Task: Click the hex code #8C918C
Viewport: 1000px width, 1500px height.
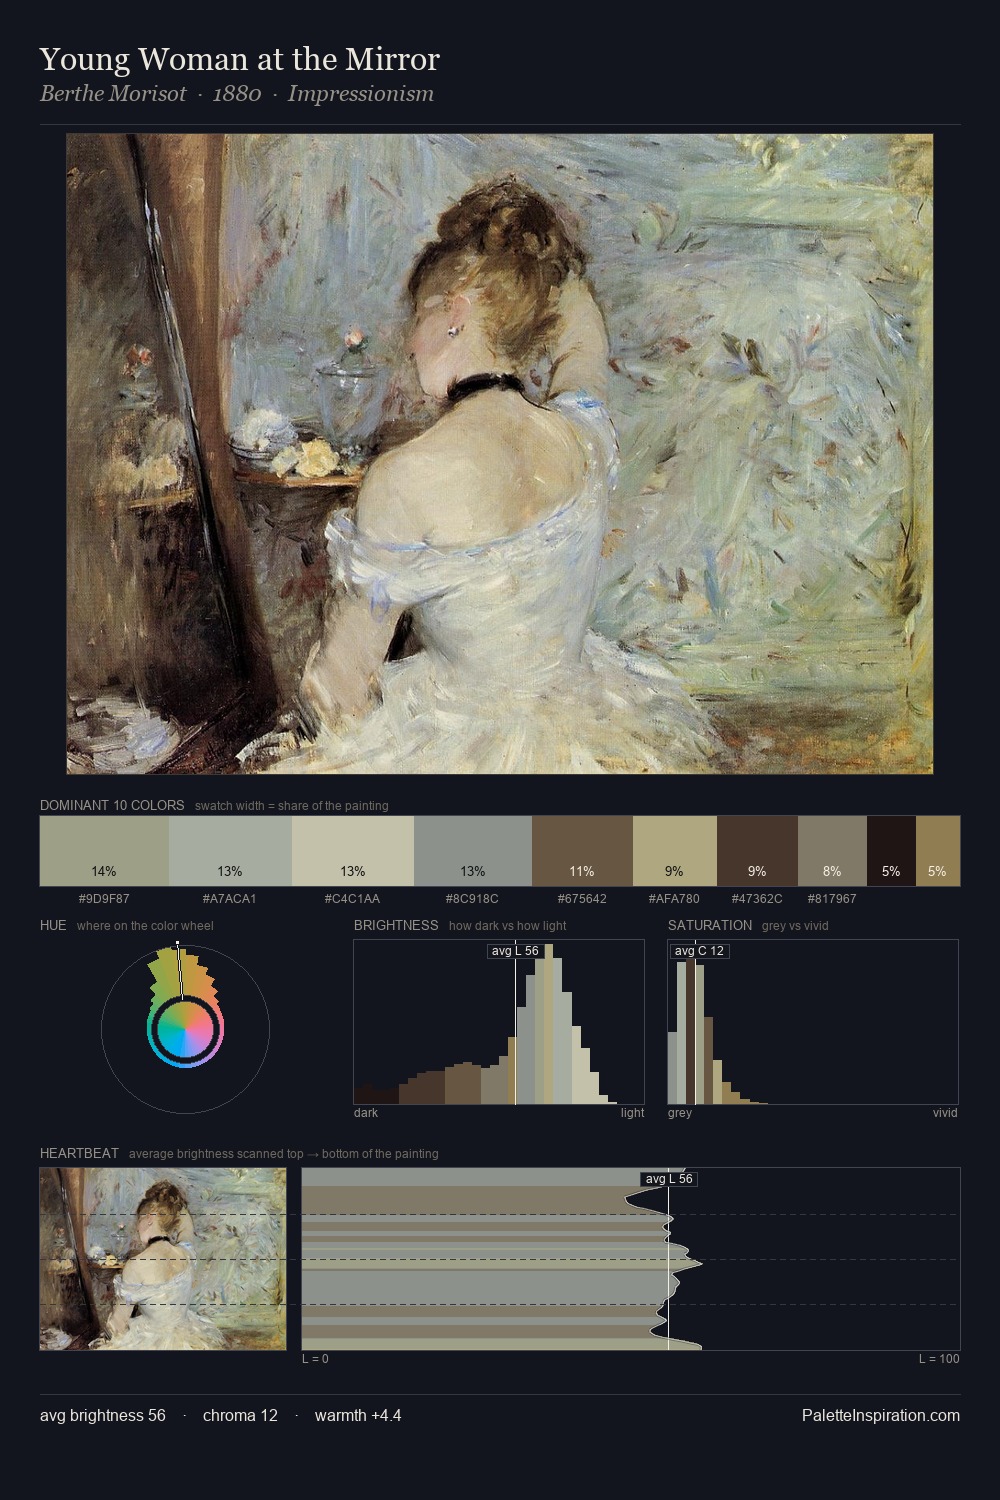Action: tap(473, 899)
